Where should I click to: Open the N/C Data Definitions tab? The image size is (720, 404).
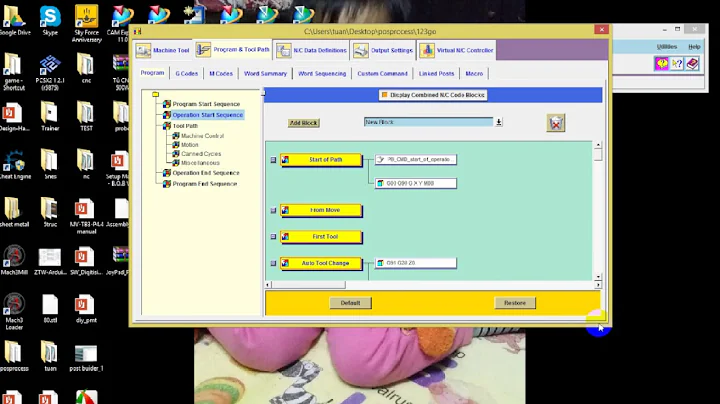coord(311,50)
